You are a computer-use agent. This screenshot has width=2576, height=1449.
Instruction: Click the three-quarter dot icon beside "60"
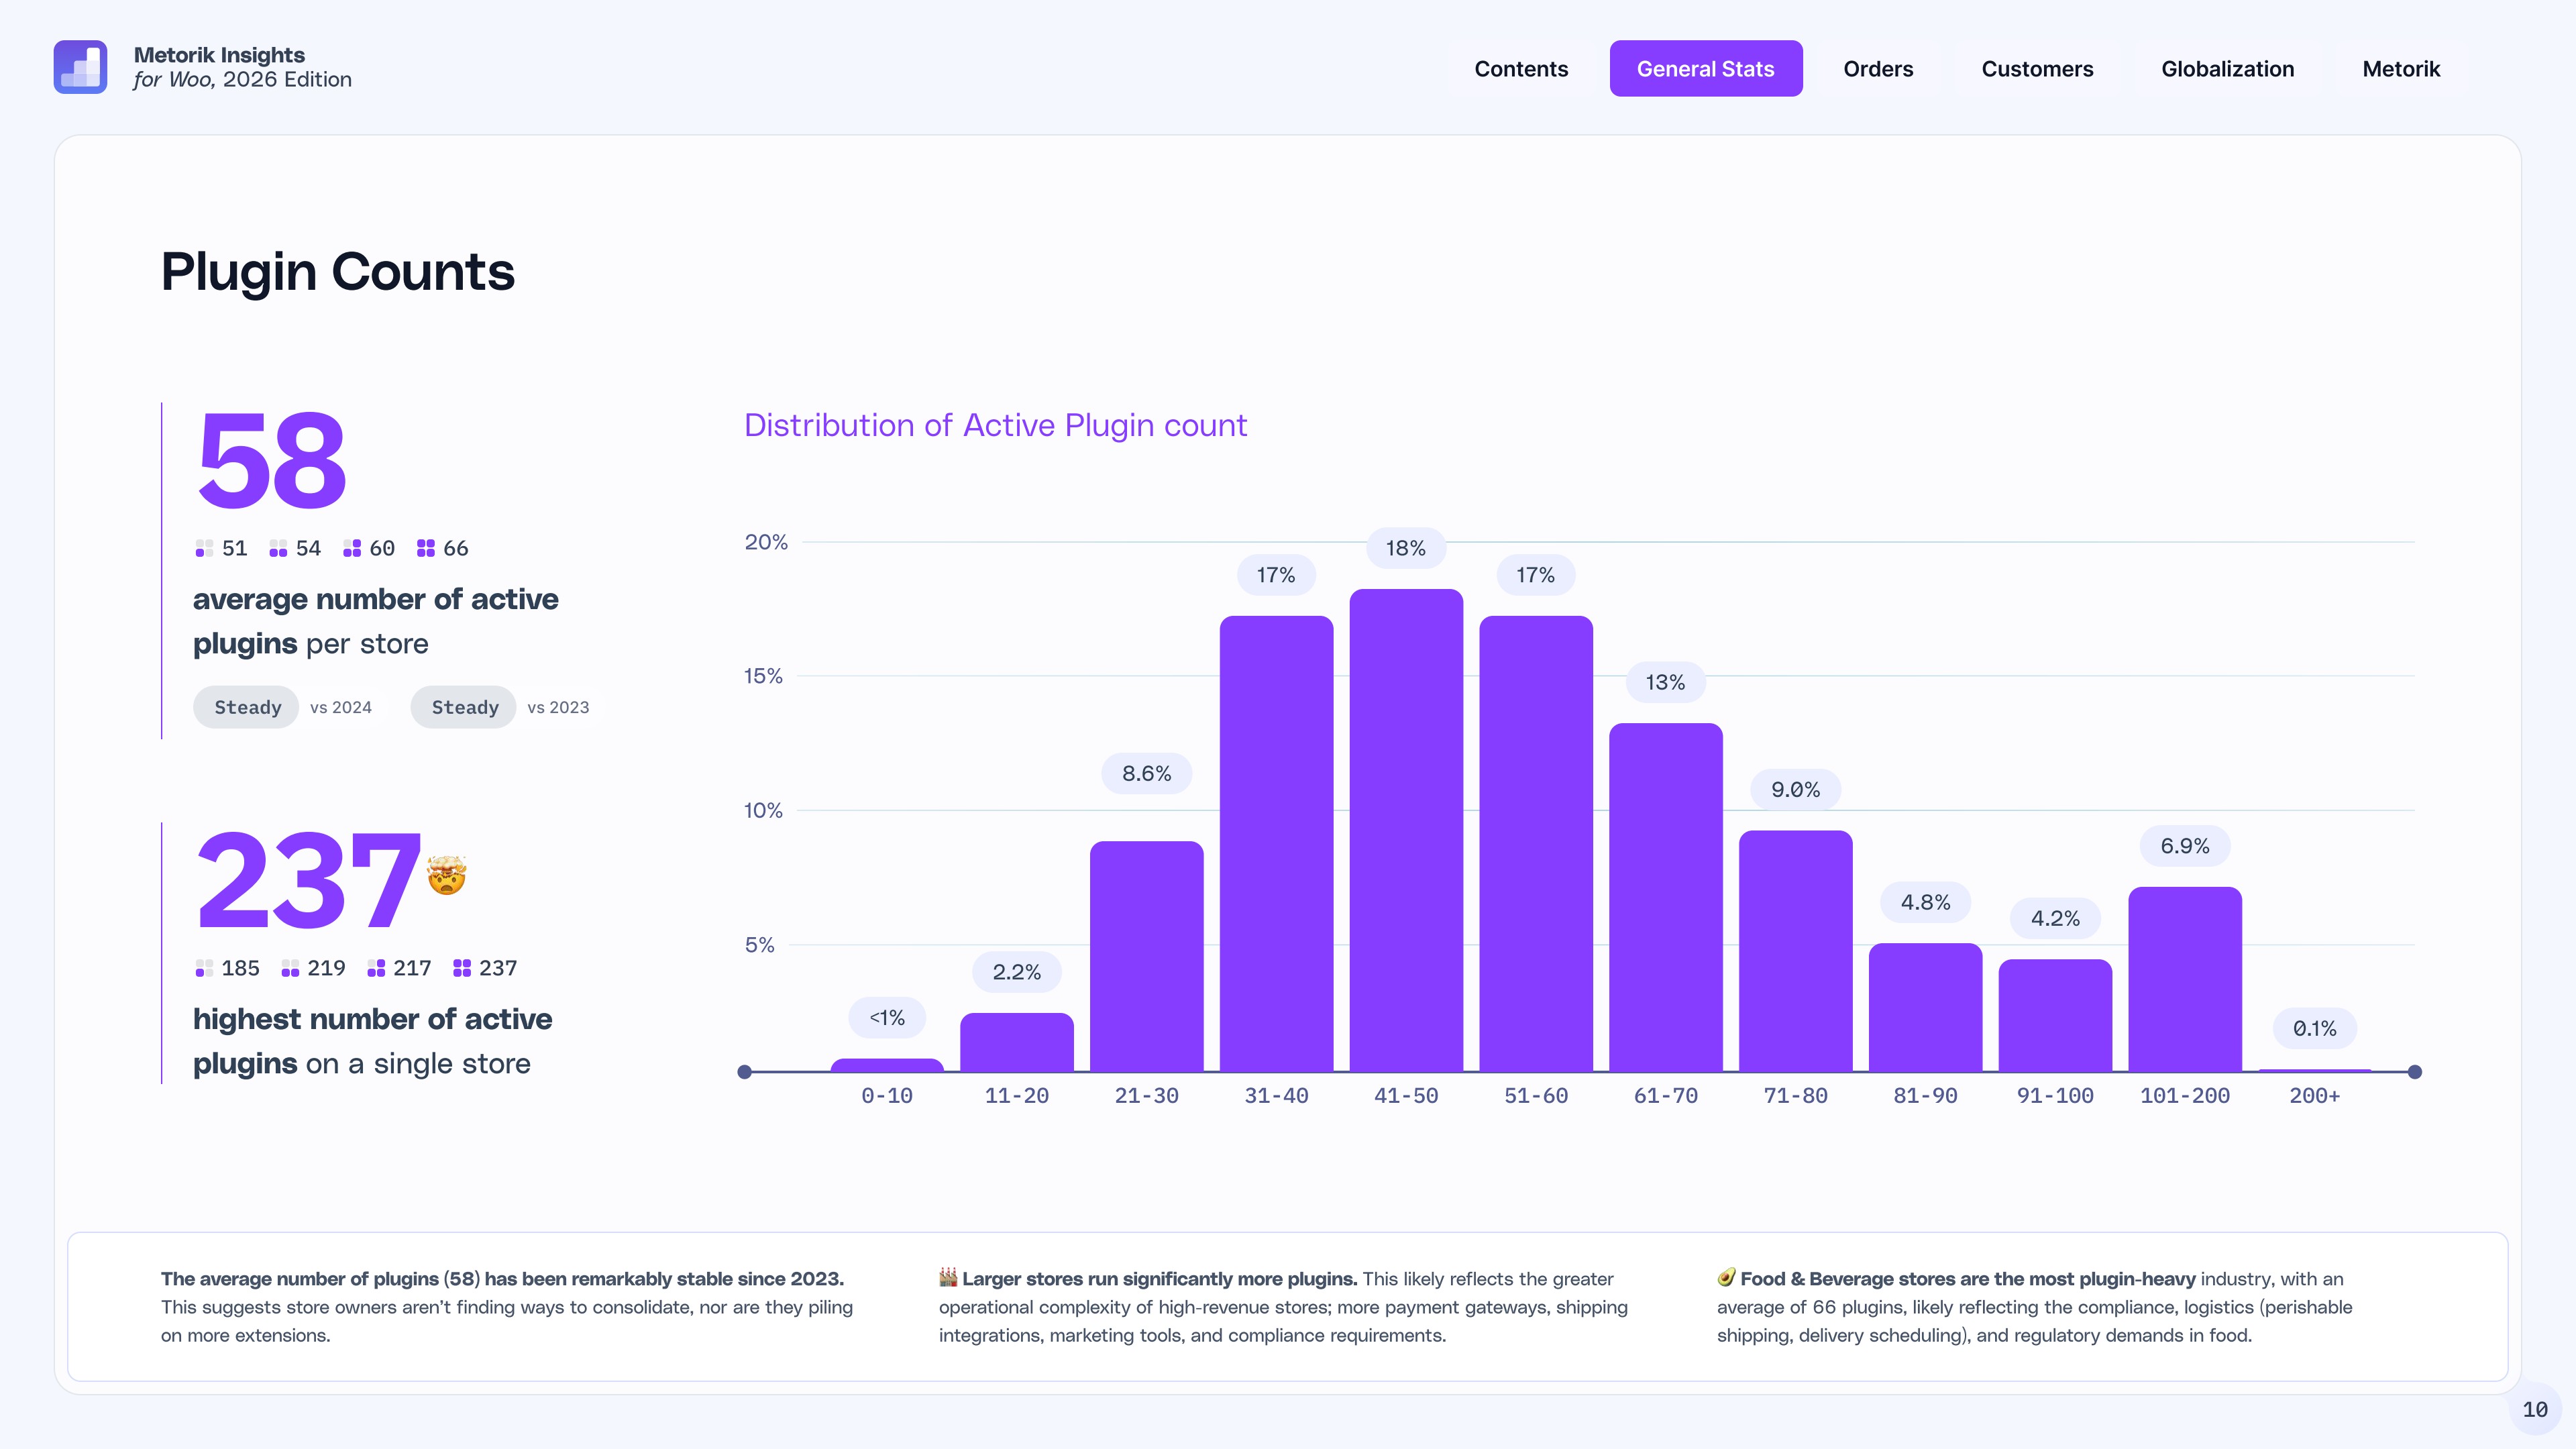click(352, 548)
